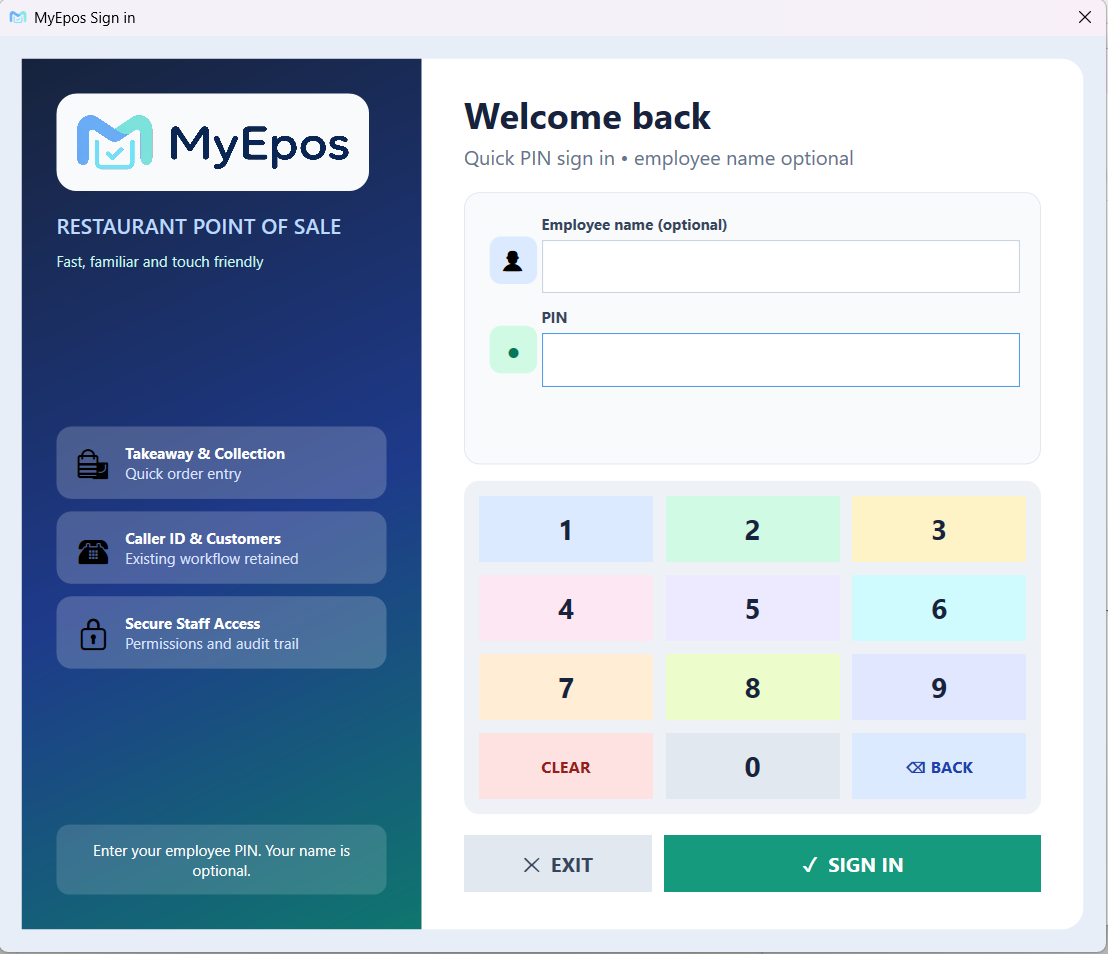Screen dimensions: 1108x954
Task: Click the "Employee name (optional)" label
Action: pos(634,225)
